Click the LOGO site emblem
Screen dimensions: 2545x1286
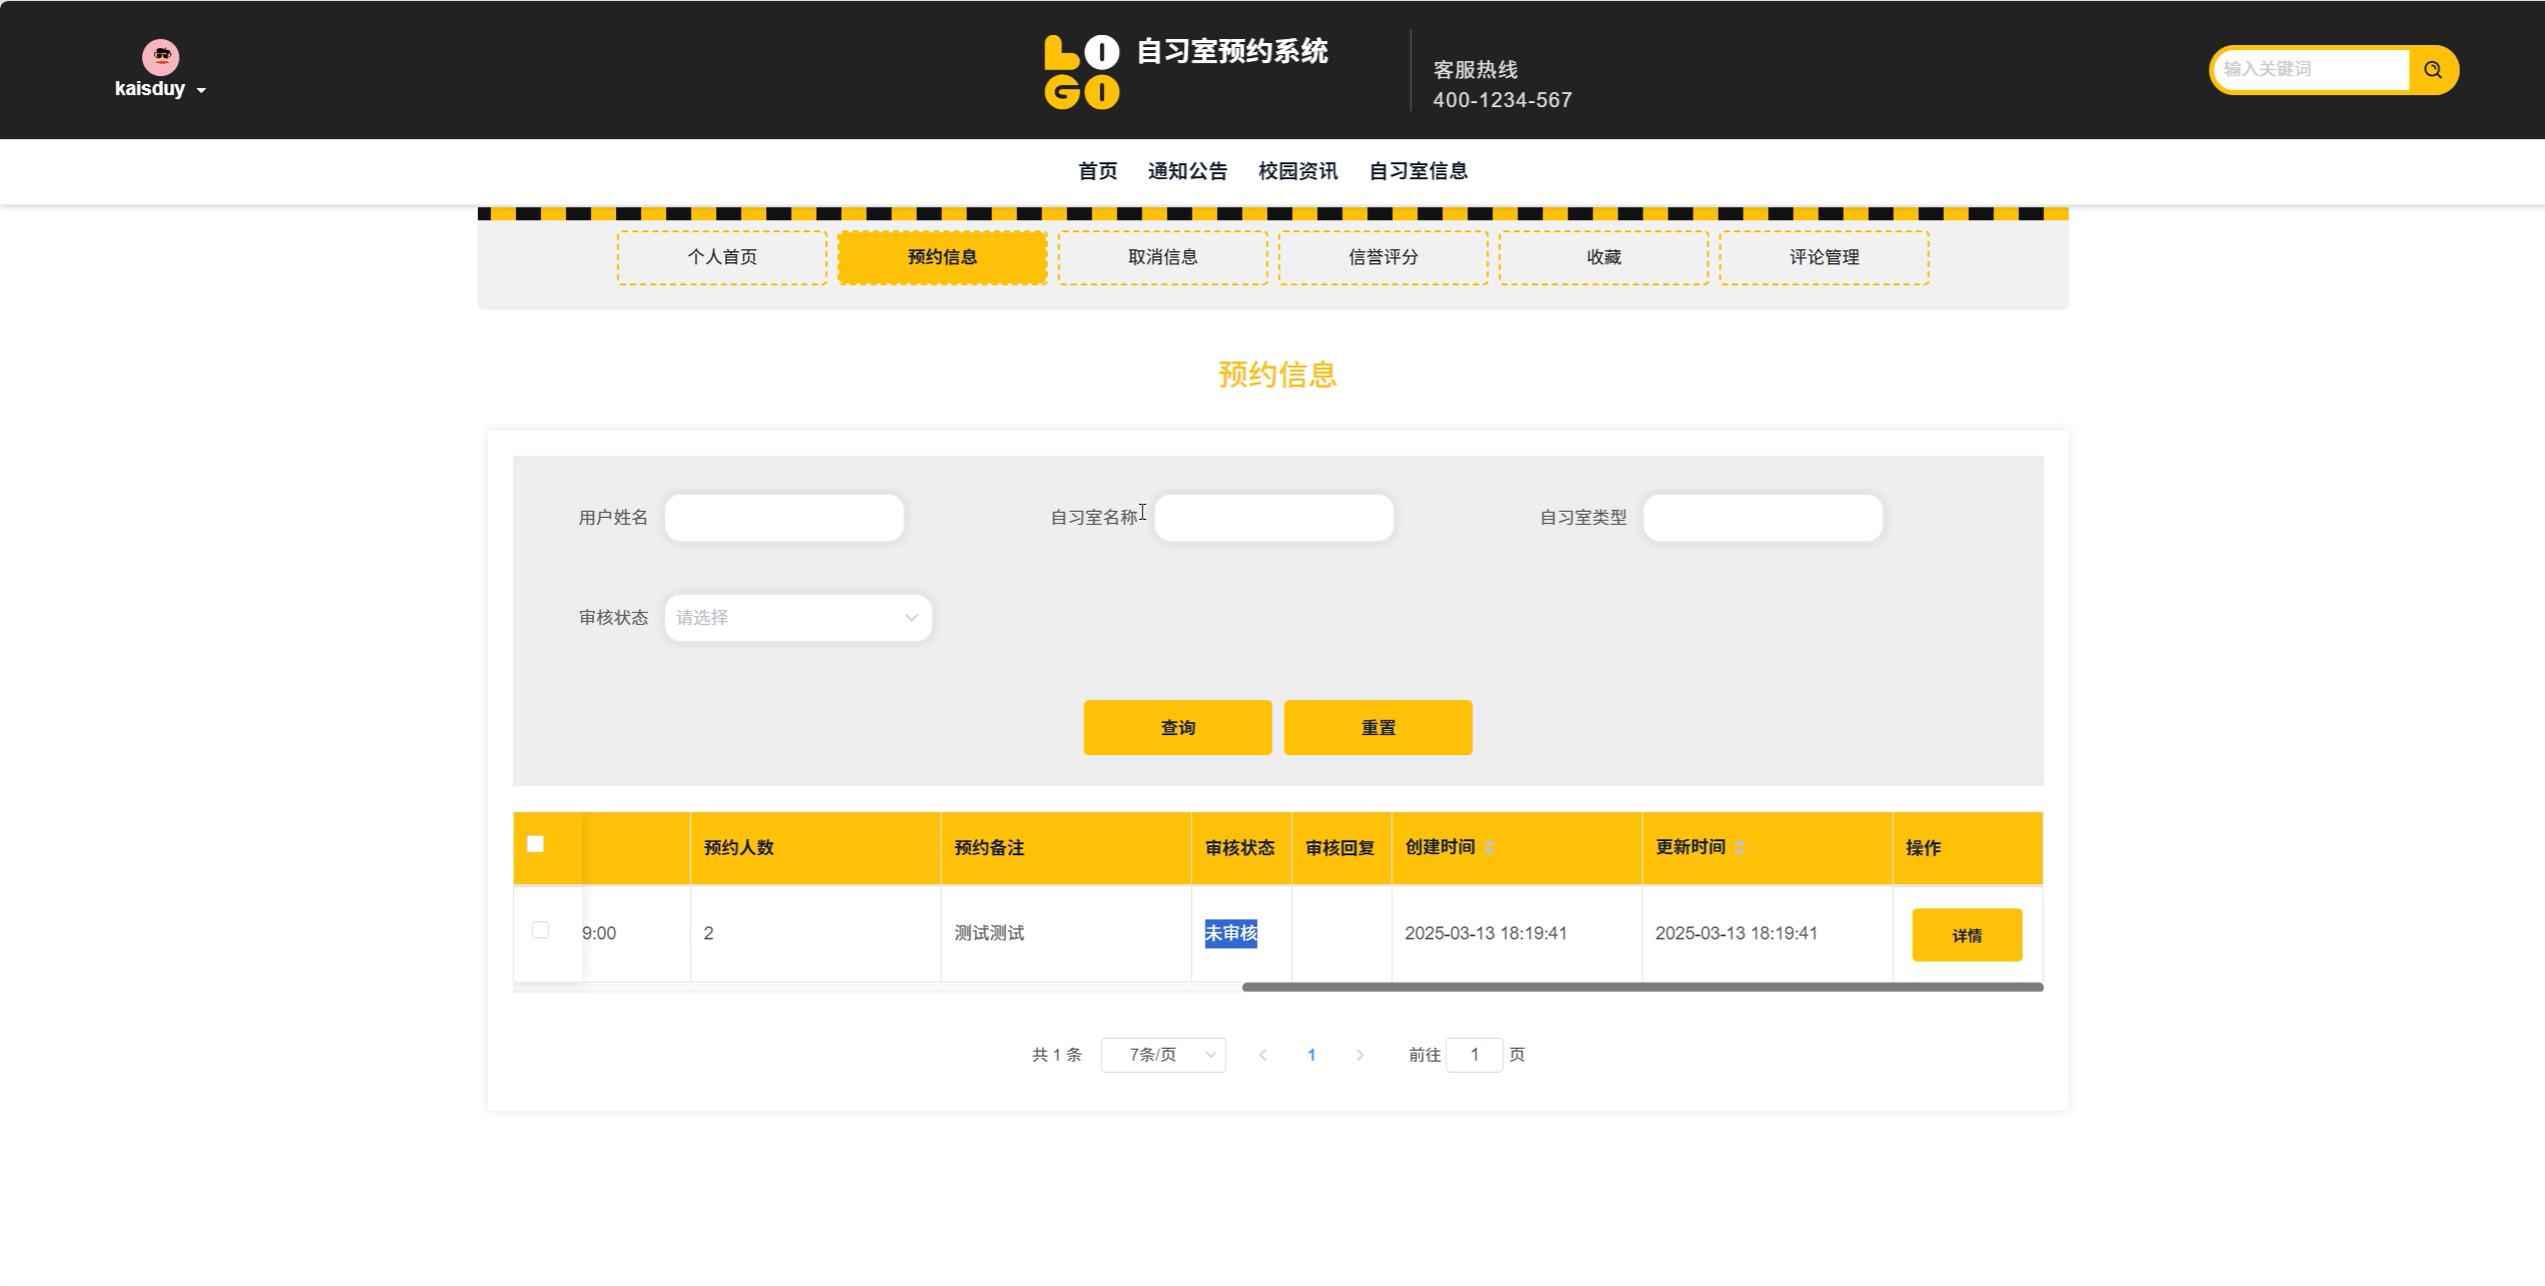click(x=1081, y=72)
